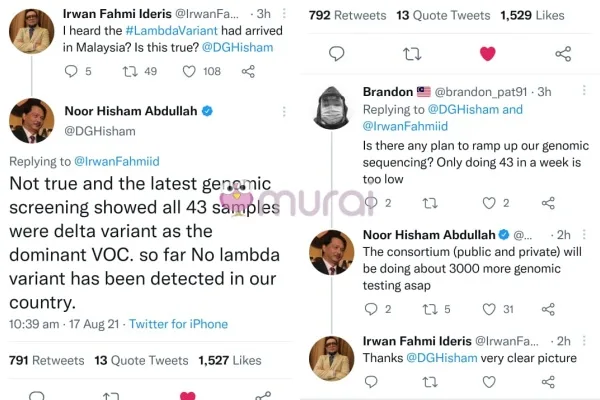This screenshot has height=400, width=600.
Task: Retweet Brandon's genomic sequencing tweet
Action: [430, 203]
